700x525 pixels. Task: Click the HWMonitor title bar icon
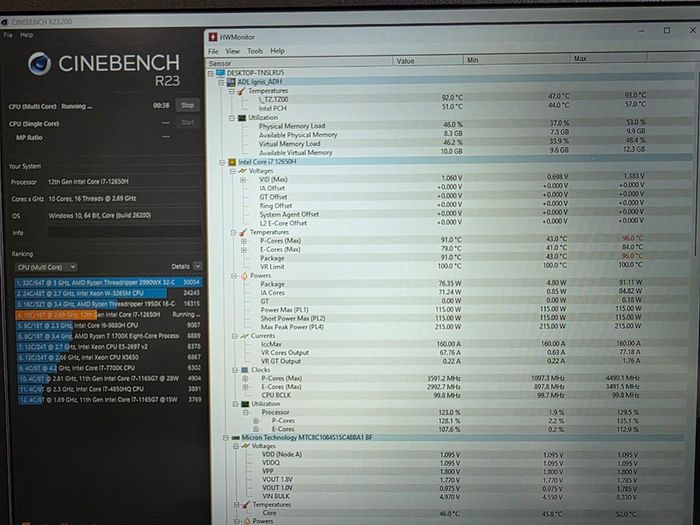[x=213, y=37]
